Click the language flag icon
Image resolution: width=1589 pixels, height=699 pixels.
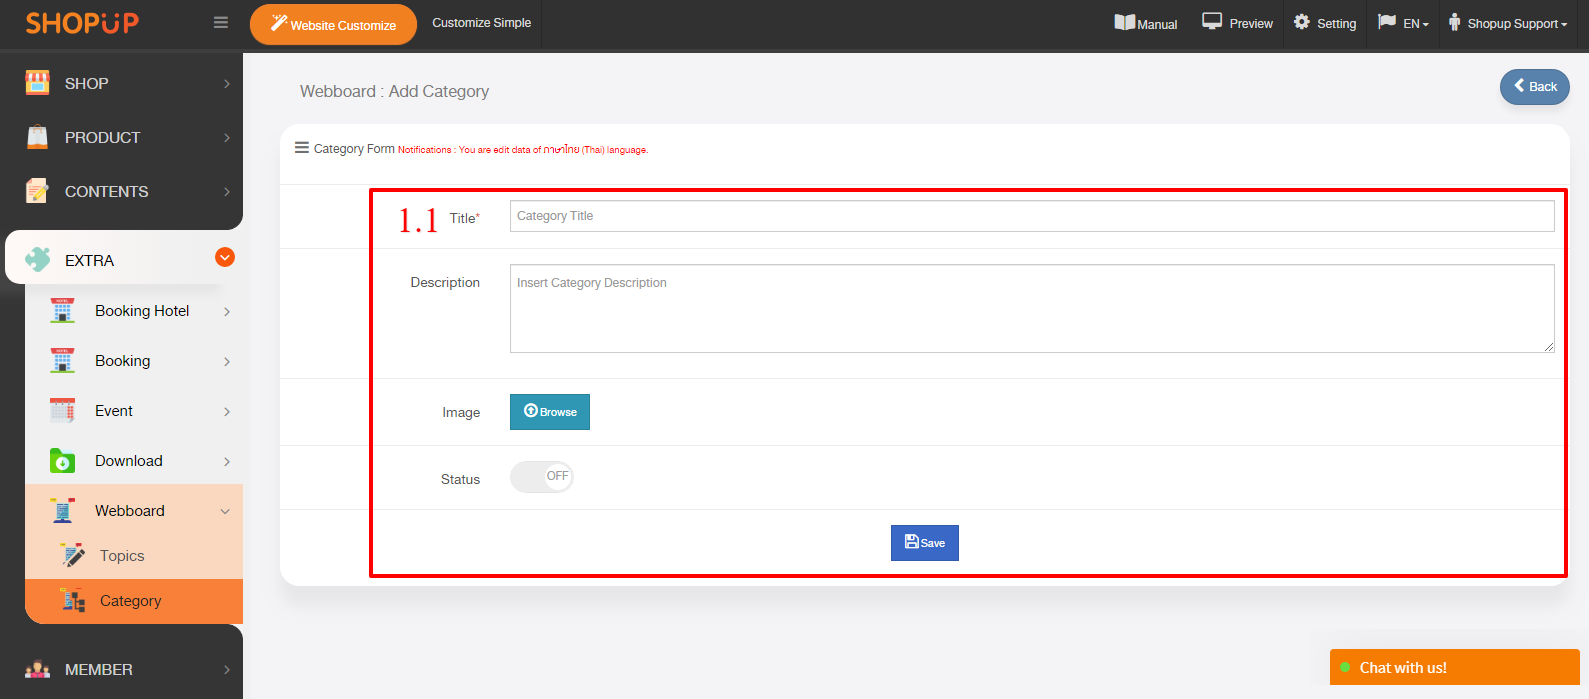click(1387, 21)
